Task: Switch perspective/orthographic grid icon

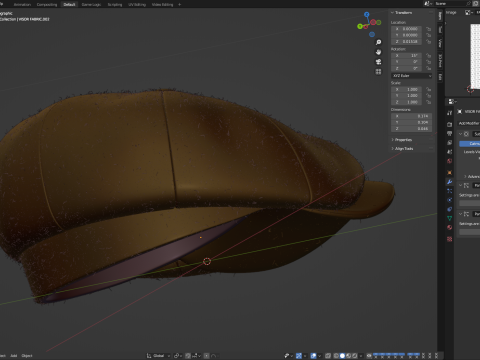Action: click(x=378, y=72)
